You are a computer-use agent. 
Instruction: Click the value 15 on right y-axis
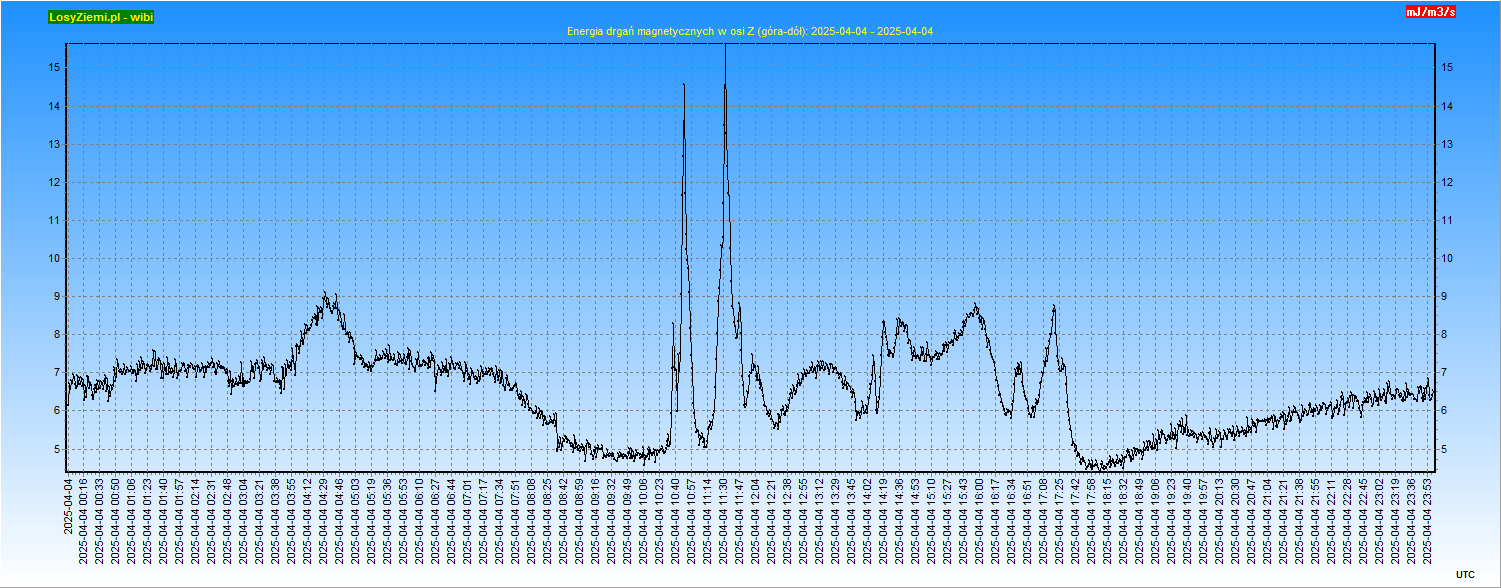click(1446, 68)
